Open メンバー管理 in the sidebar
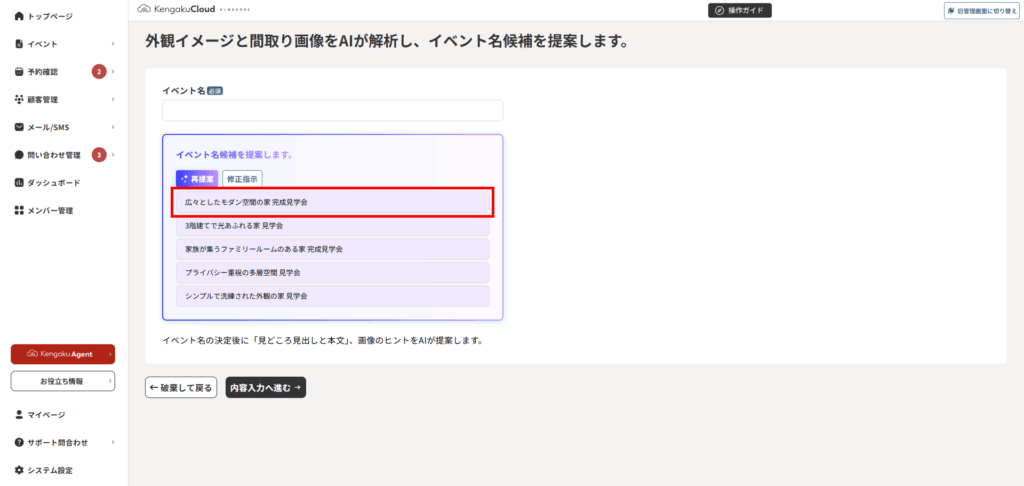The height and width of the screenshot is (486, 1024). pyautogui.click(x=50, y=210)
